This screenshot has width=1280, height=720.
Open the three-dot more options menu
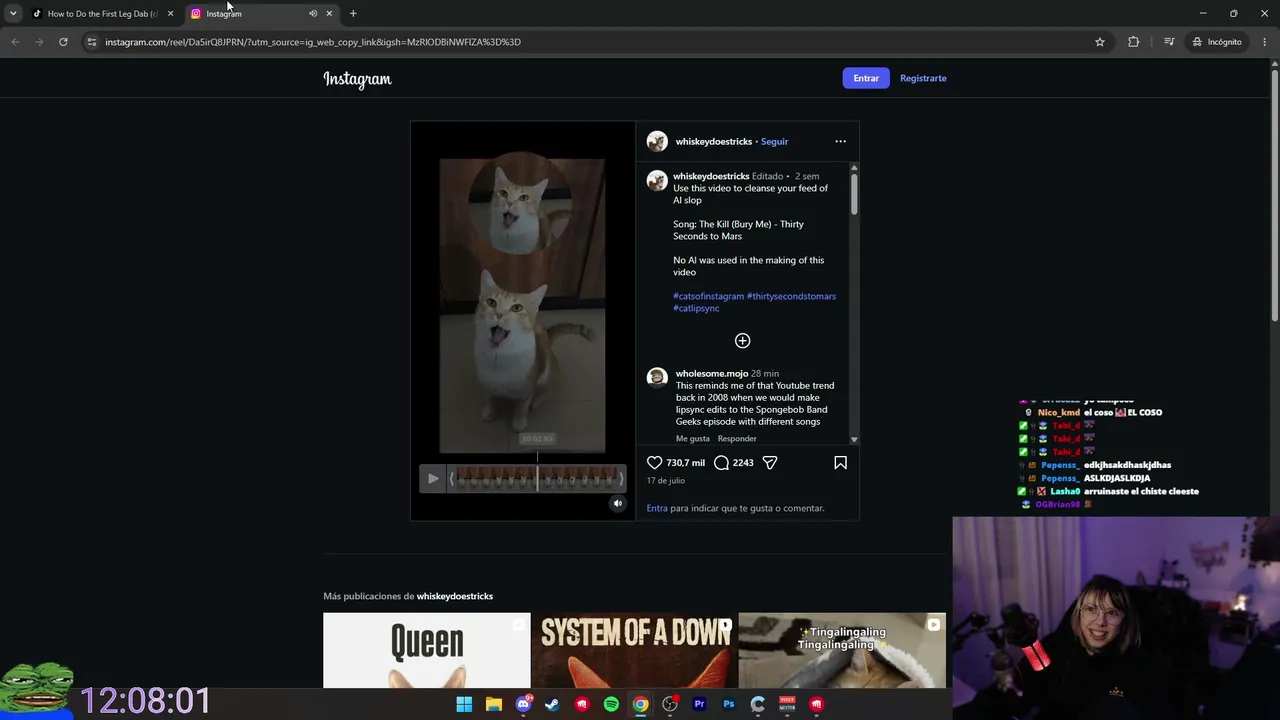840,141
